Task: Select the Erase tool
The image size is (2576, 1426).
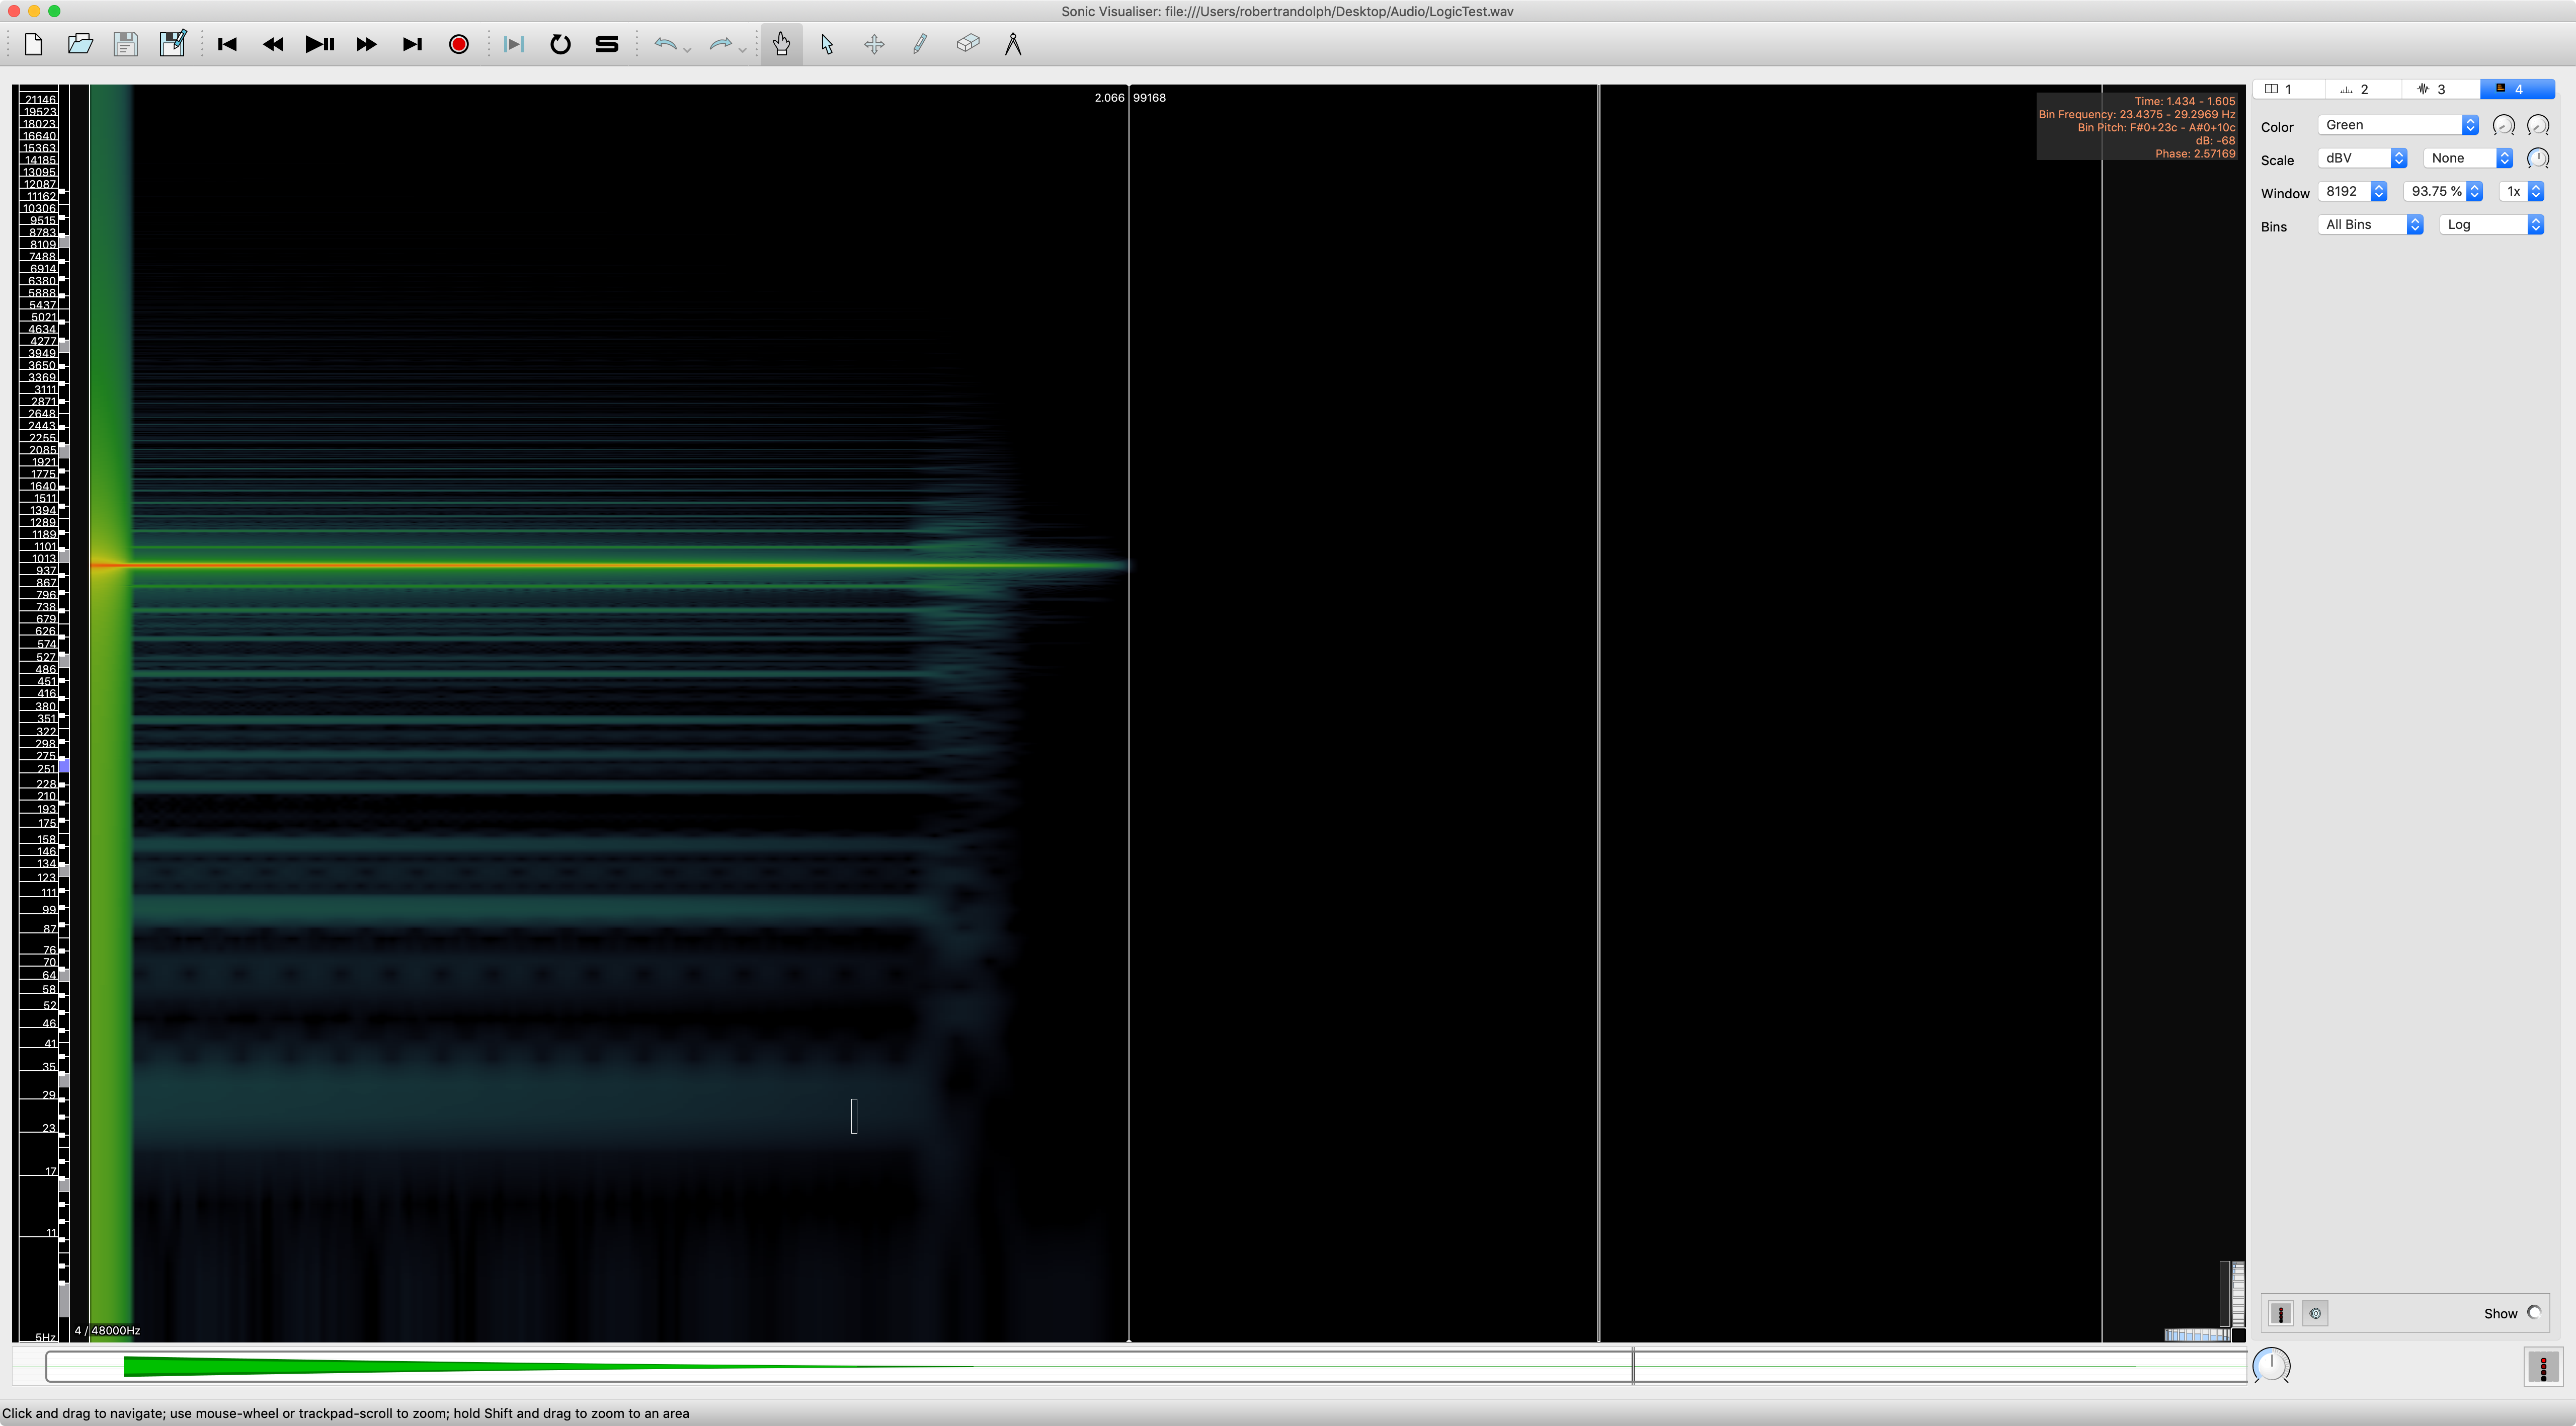Action: click(967, 44)
